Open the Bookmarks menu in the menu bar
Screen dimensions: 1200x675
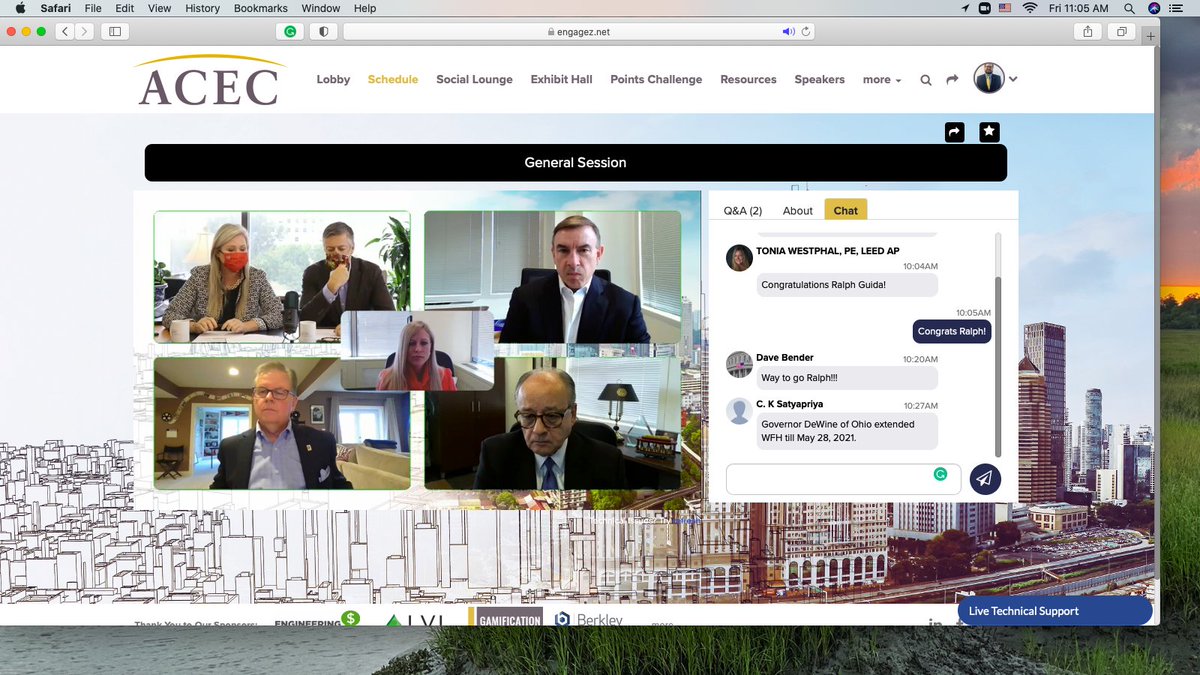(x=261, y=8)
